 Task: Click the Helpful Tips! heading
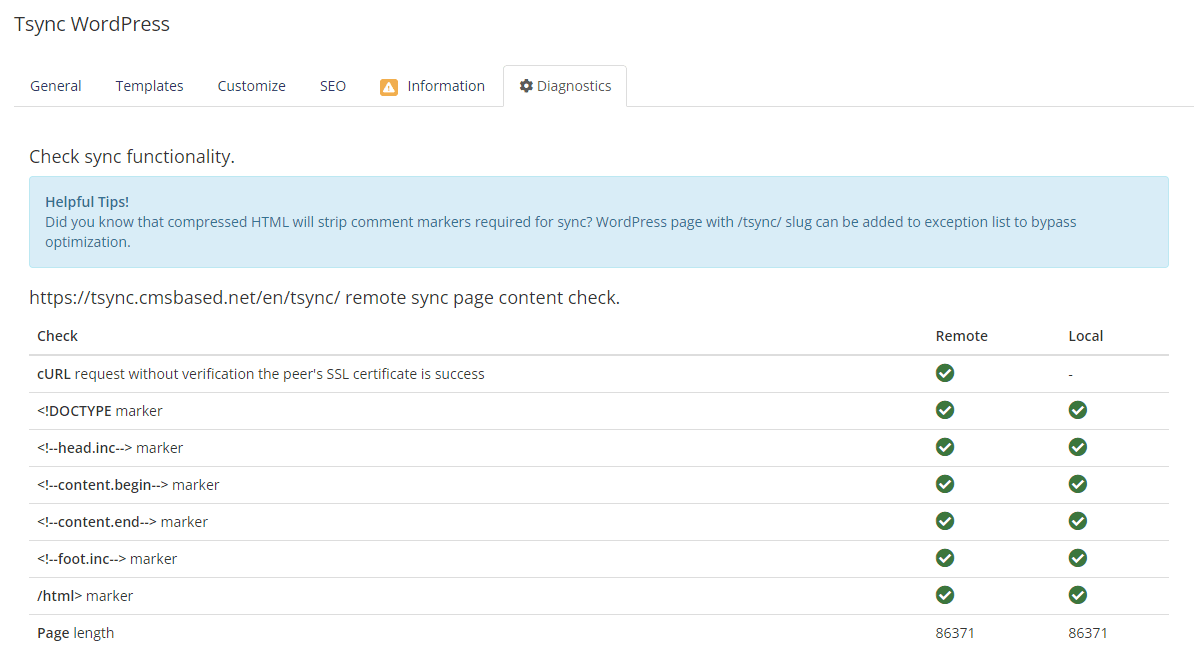click(x=87, y=202)
